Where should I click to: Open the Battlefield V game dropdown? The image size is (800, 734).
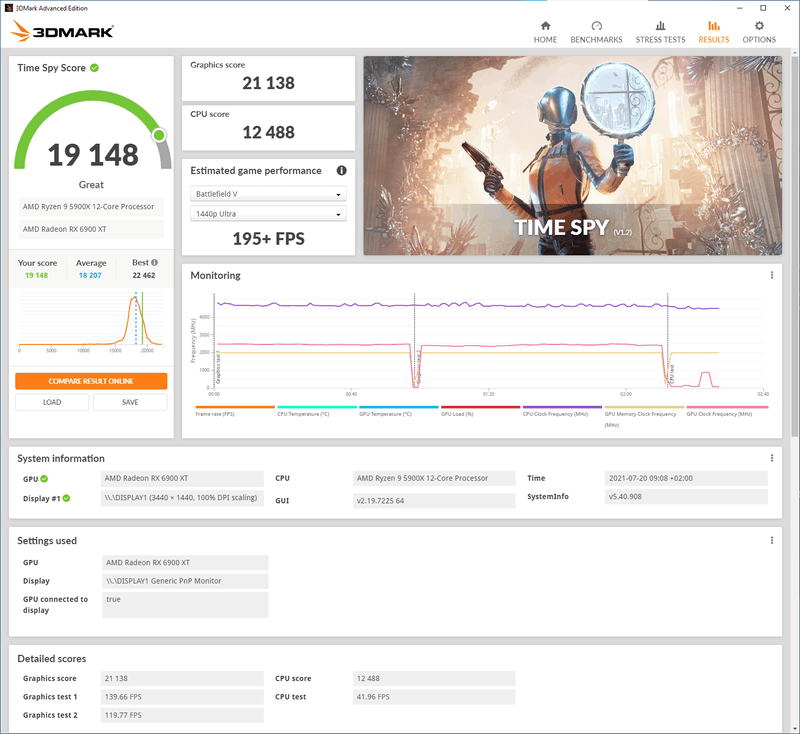point(268,194)
